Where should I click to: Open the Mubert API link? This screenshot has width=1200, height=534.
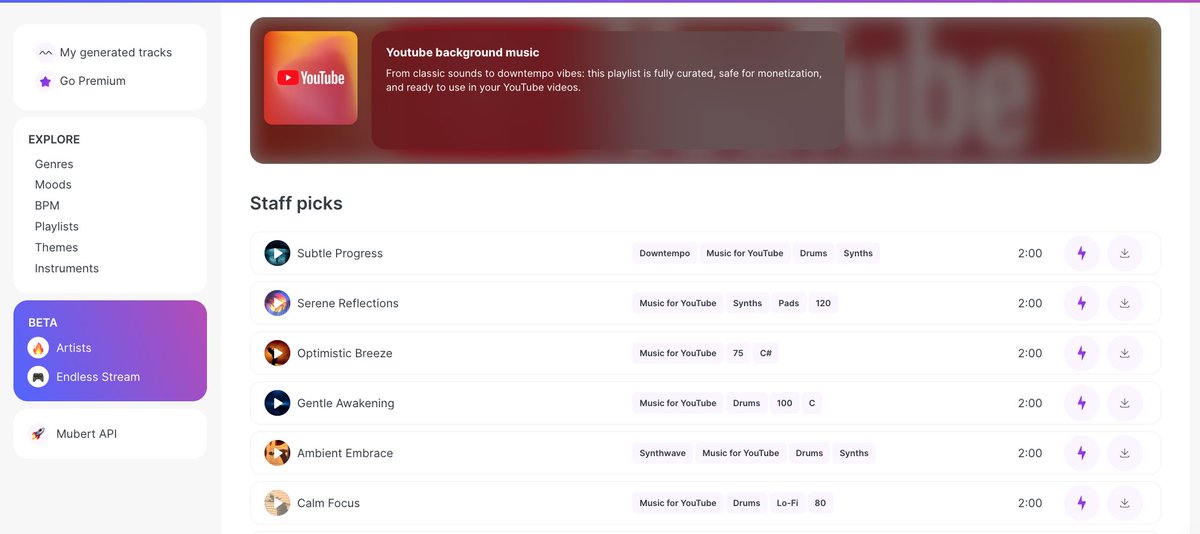pyautogui.click(x=89, y=434)
